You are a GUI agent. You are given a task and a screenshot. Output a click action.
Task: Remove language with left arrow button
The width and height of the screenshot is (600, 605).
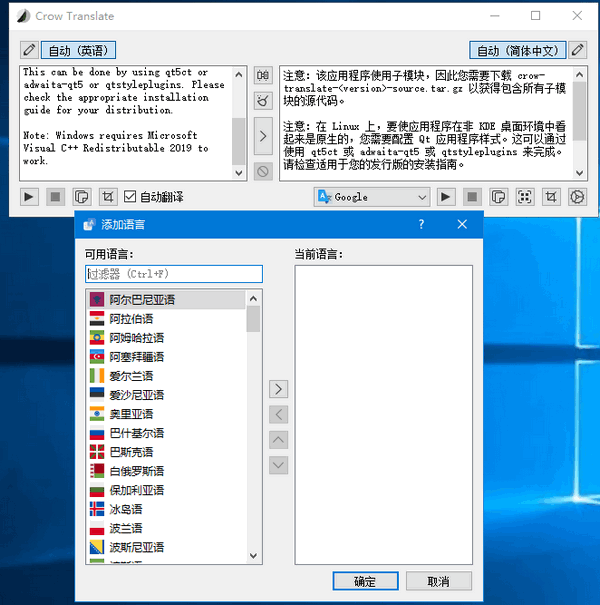[x=279, y=414]
